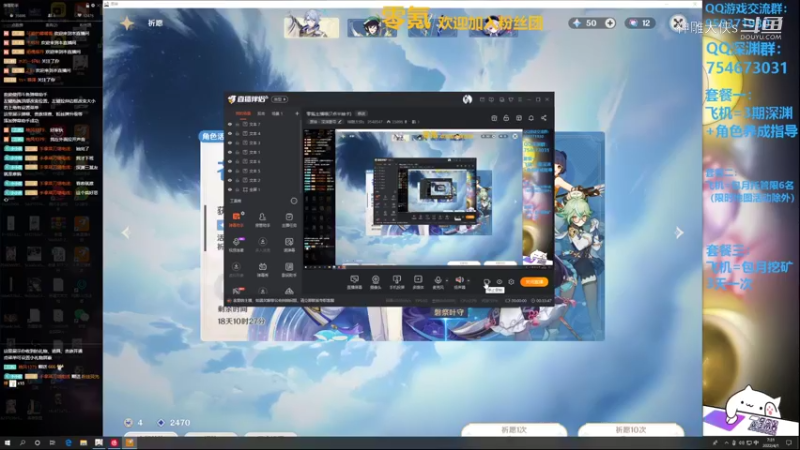Viewport: 800px width, 450px height.
Task: Select the 全屏 1 source row
Action: click(x=264, y=189)
